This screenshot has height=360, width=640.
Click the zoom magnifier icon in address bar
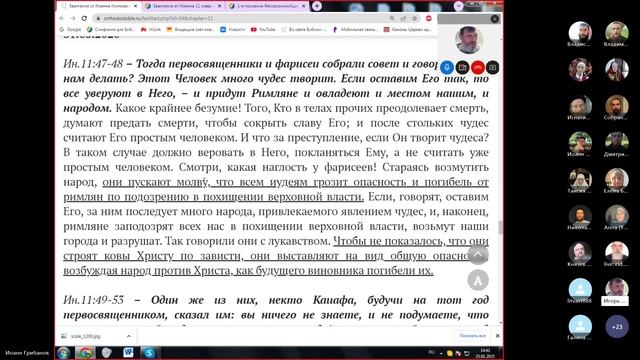[392, 18]
